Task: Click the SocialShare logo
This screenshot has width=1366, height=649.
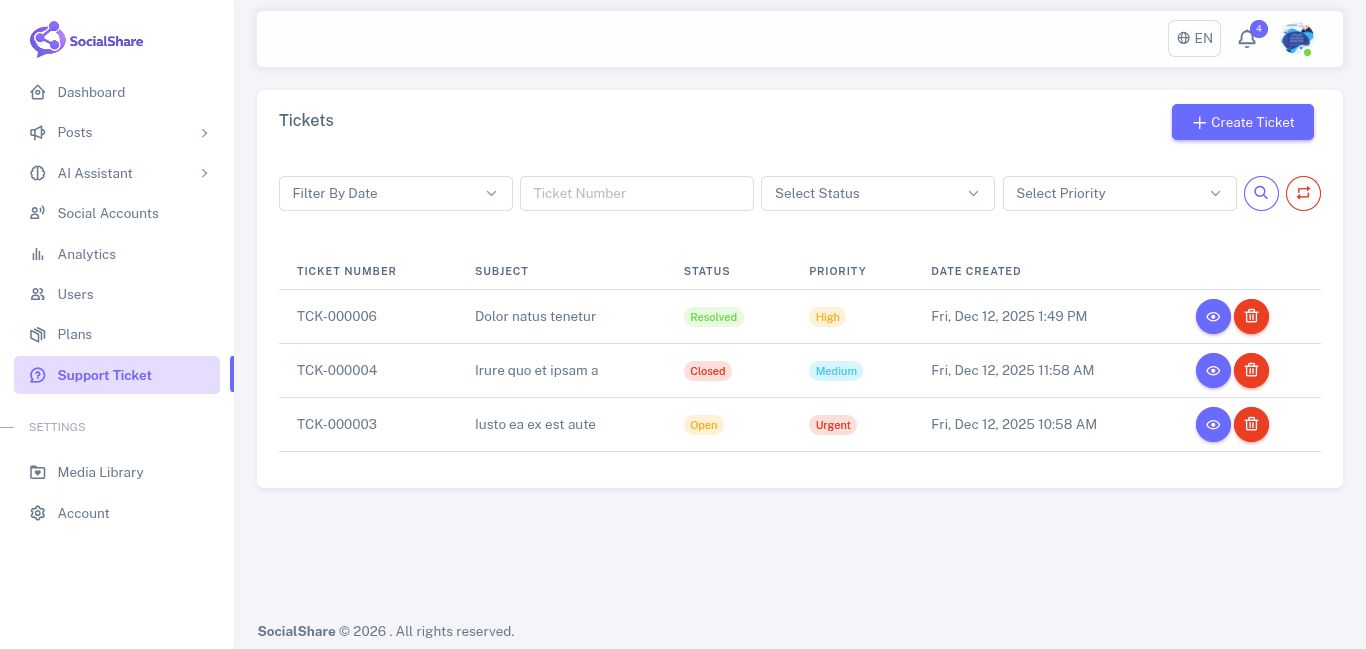Action: click(x=87, y=40)
